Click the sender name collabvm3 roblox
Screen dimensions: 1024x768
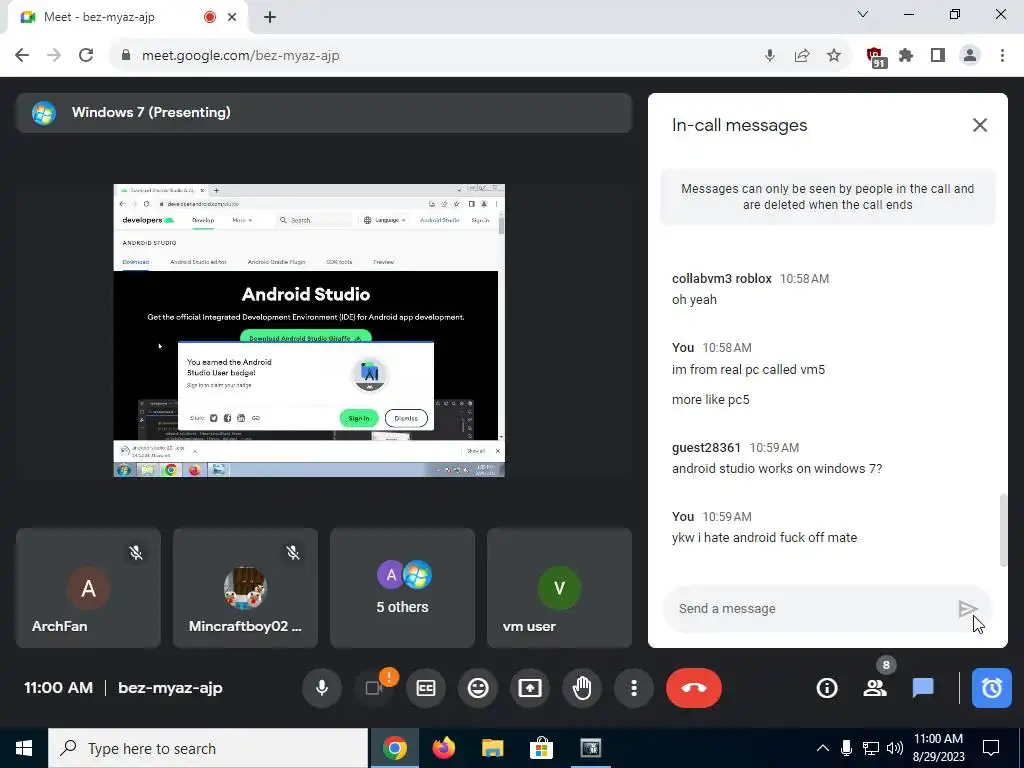coord(722,278)
